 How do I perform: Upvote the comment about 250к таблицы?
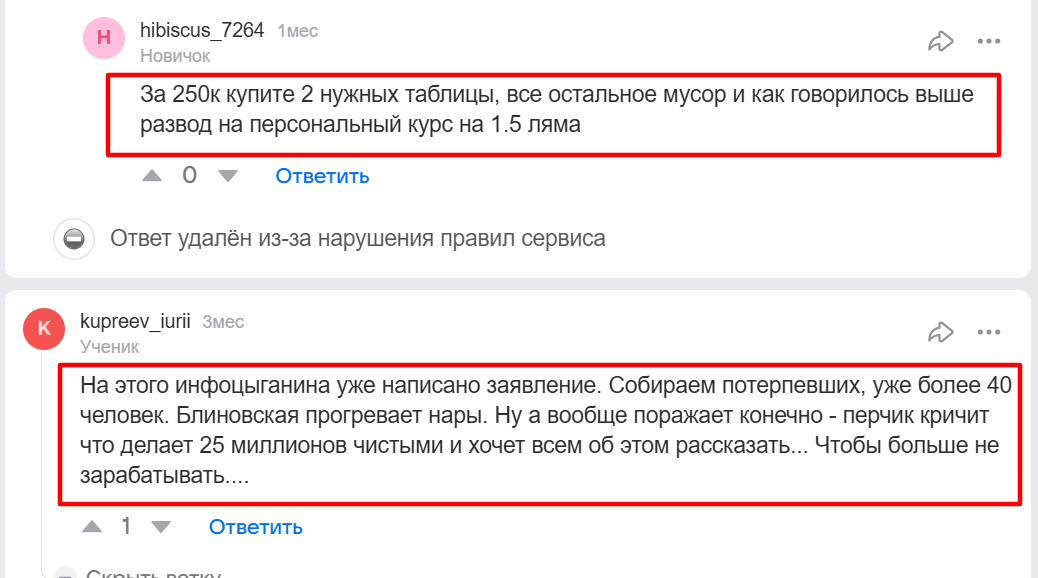point(152,176)
